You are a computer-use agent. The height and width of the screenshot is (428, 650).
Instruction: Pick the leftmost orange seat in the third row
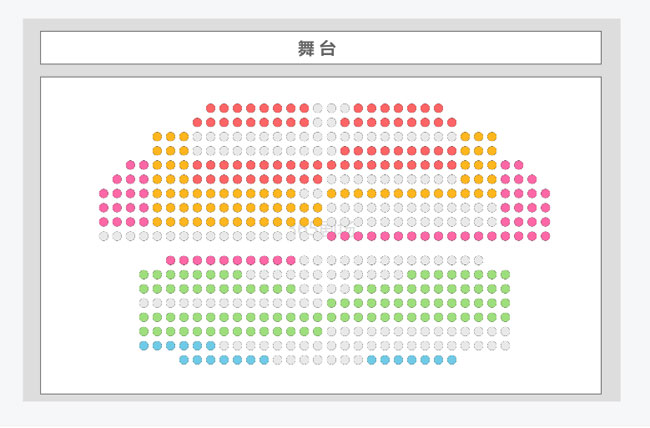(157, 137)
